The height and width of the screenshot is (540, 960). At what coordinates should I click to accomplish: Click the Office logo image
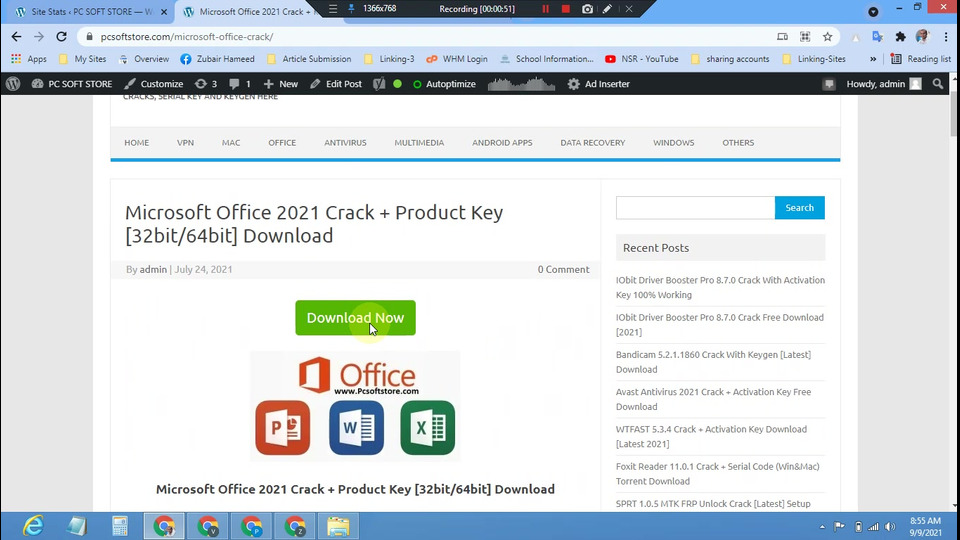pos(355,406)
